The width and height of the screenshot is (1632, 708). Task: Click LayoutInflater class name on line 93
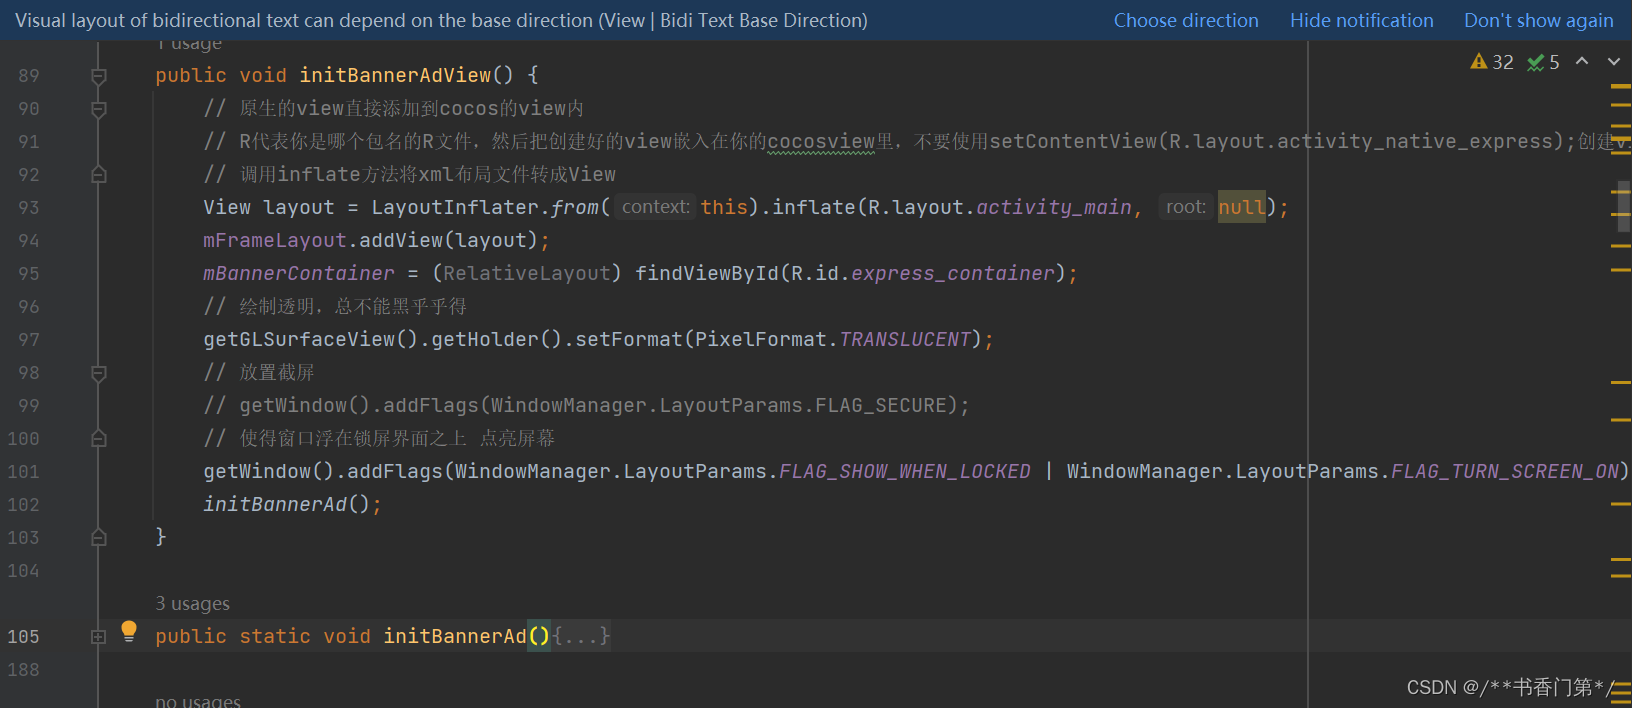click(455, 207)
